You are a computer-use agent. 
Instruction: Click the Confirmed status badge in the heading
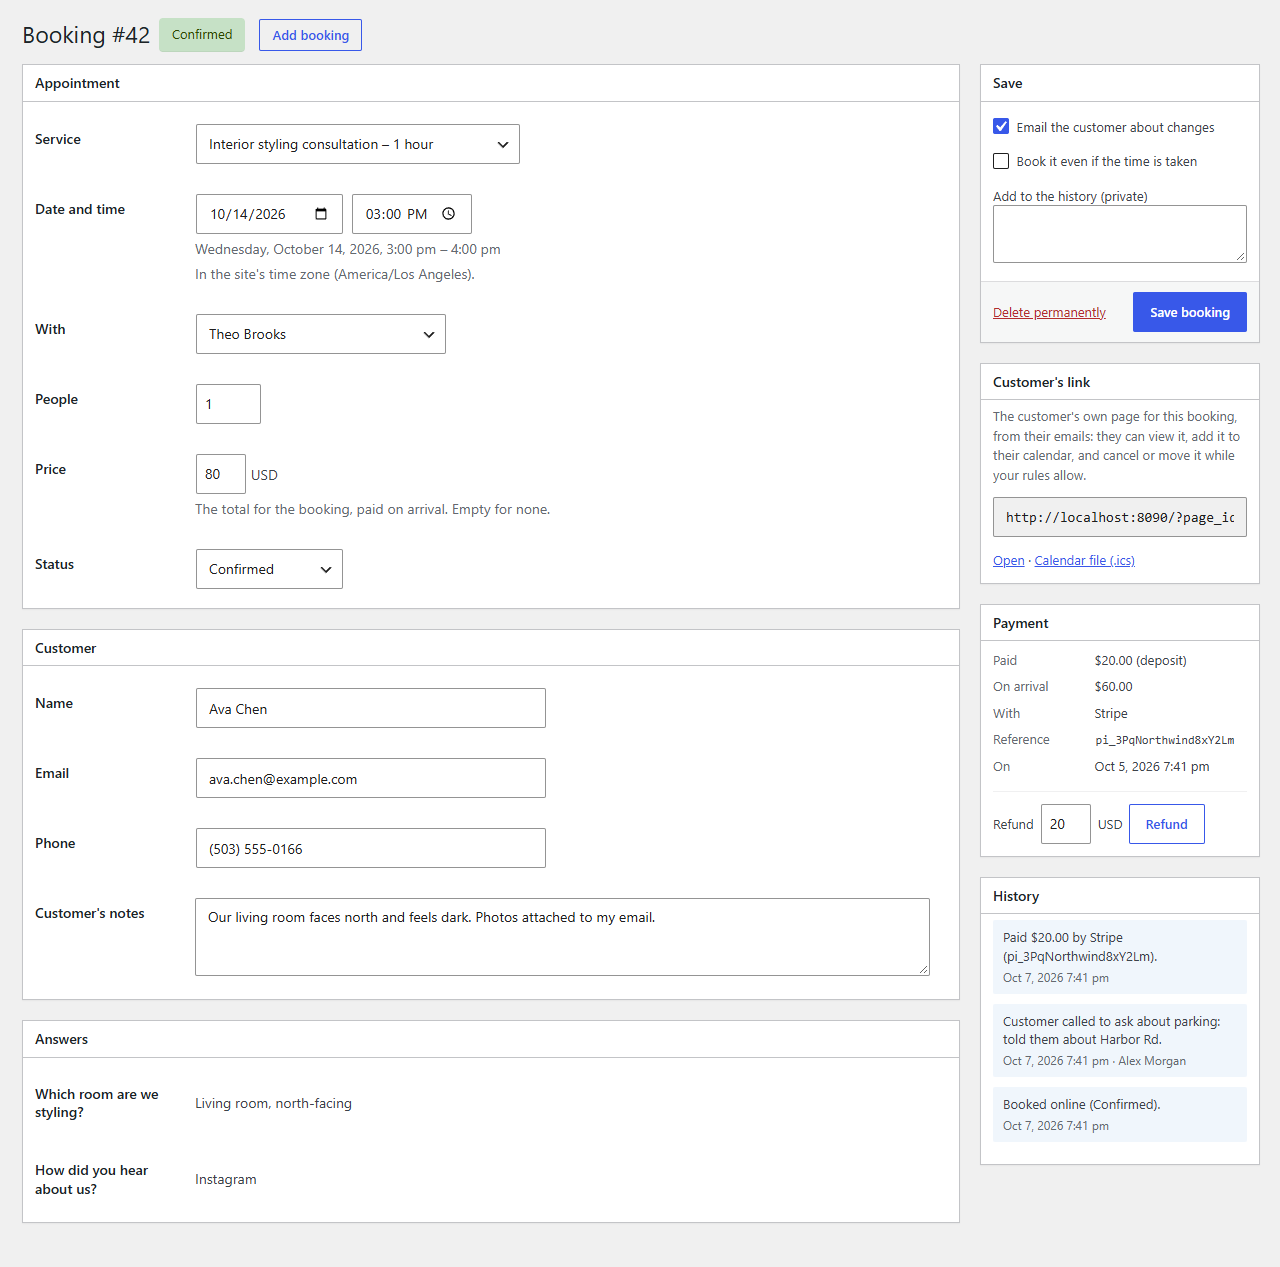[202, 35]
